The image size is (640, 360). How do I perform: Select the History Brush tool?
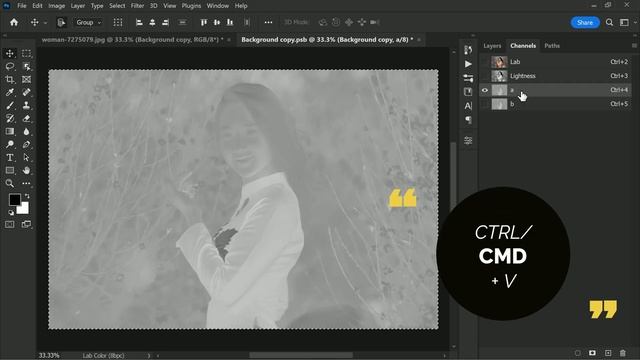[x=10, y=119]
